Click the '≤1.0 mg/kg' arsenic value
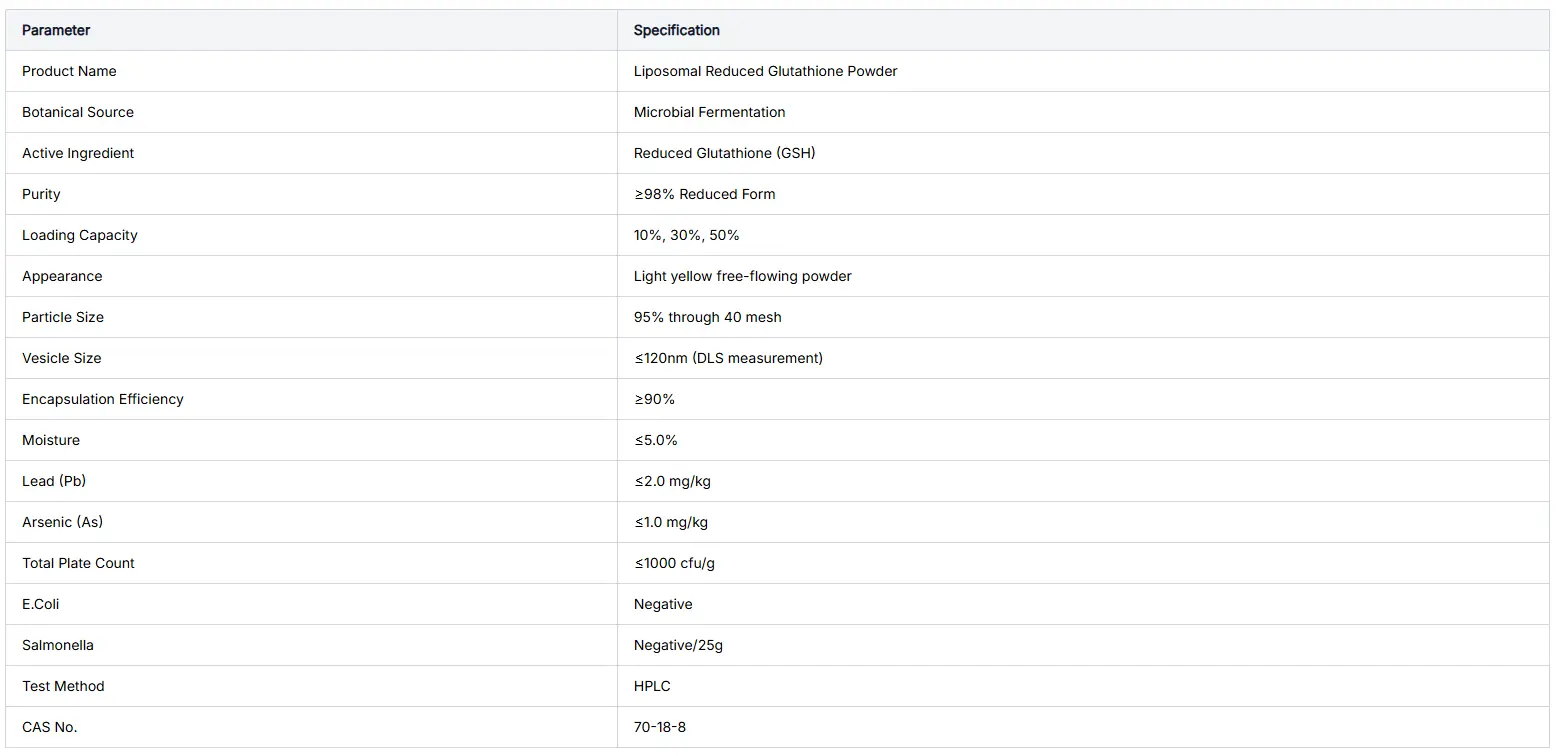The height and width of the screenshot is (756, 1555). 670,522
